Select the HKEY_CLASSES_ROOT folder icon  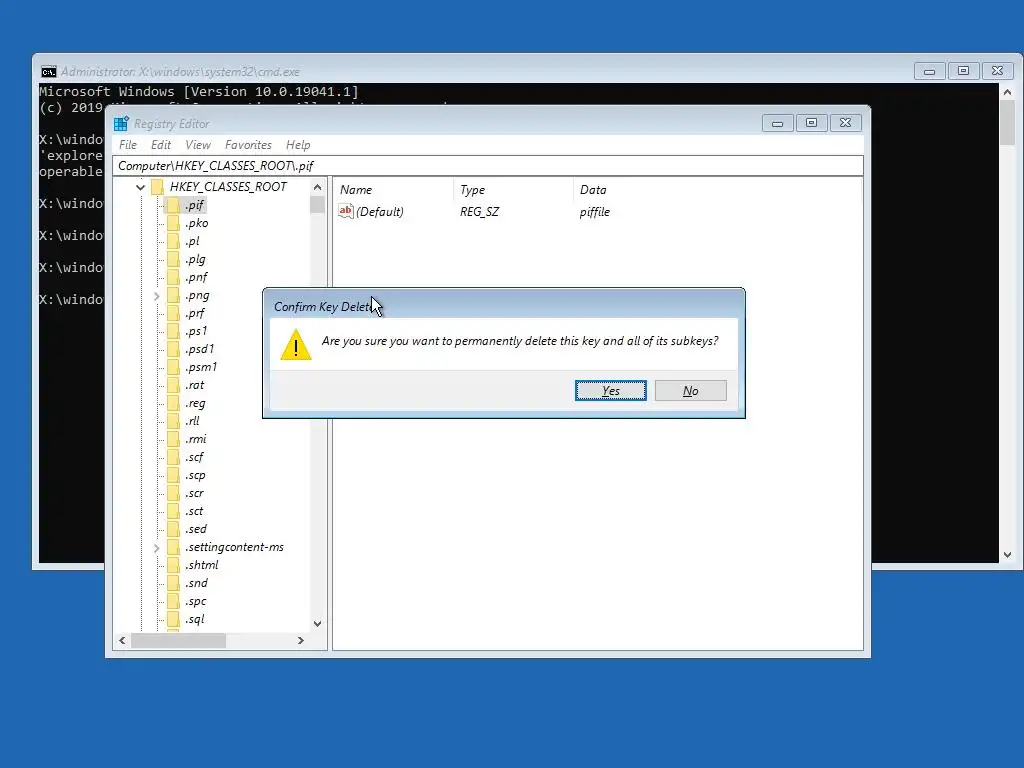click(x=157, y=187)
